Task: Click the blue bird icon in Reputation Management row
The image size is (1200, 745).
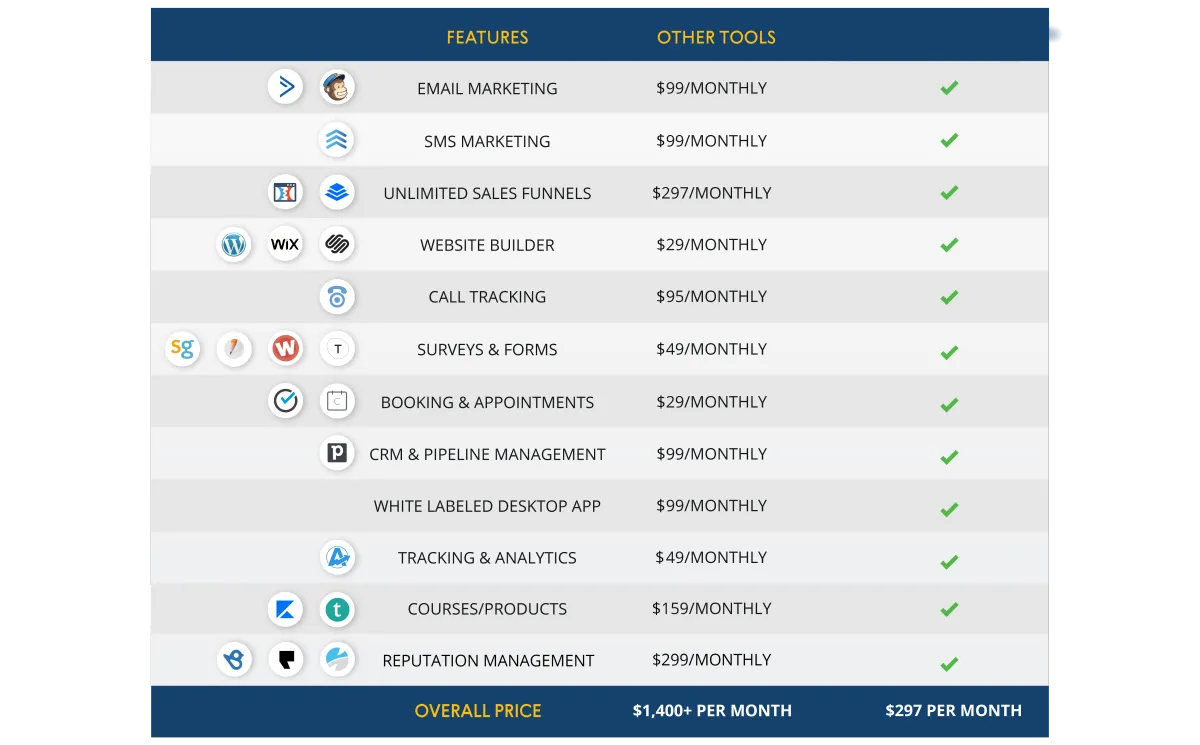Action: point(234,659)
